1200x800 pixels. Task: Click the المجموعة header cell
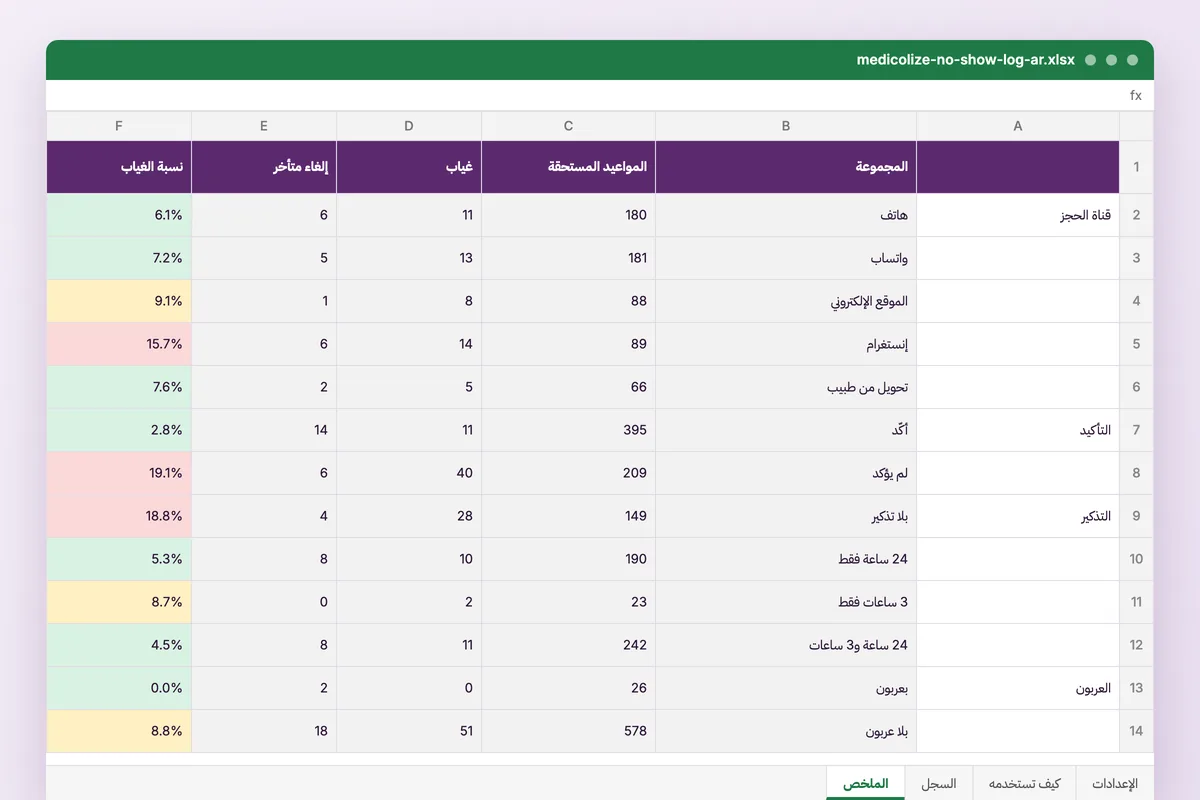pyautogui.click(x=786, y=167)
